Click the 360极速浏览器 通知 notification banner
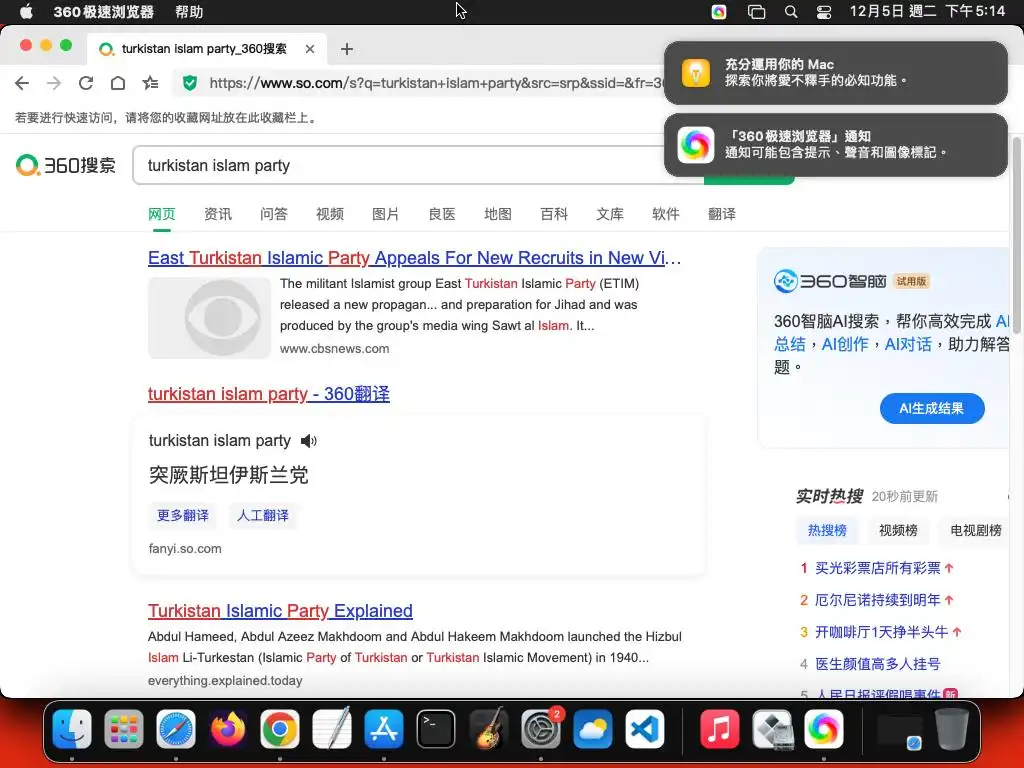This screenshot has height=768, width=1024. 836,145
